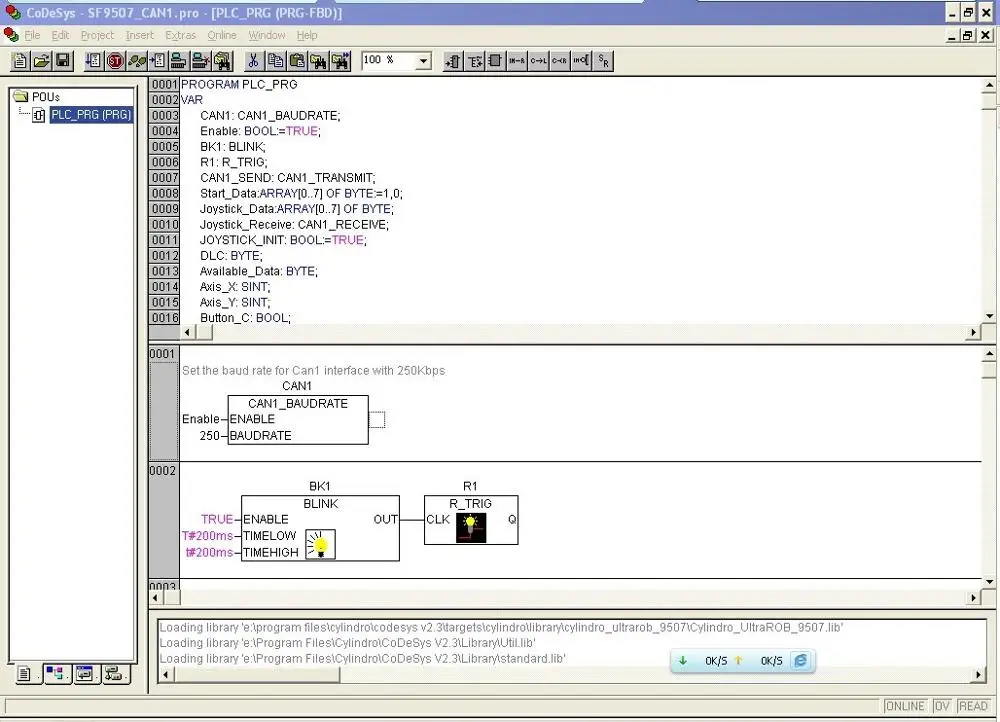Switch to the POUs tab at bottom left
Viewport: 1000px width, 722px height.
coord(24,674)
